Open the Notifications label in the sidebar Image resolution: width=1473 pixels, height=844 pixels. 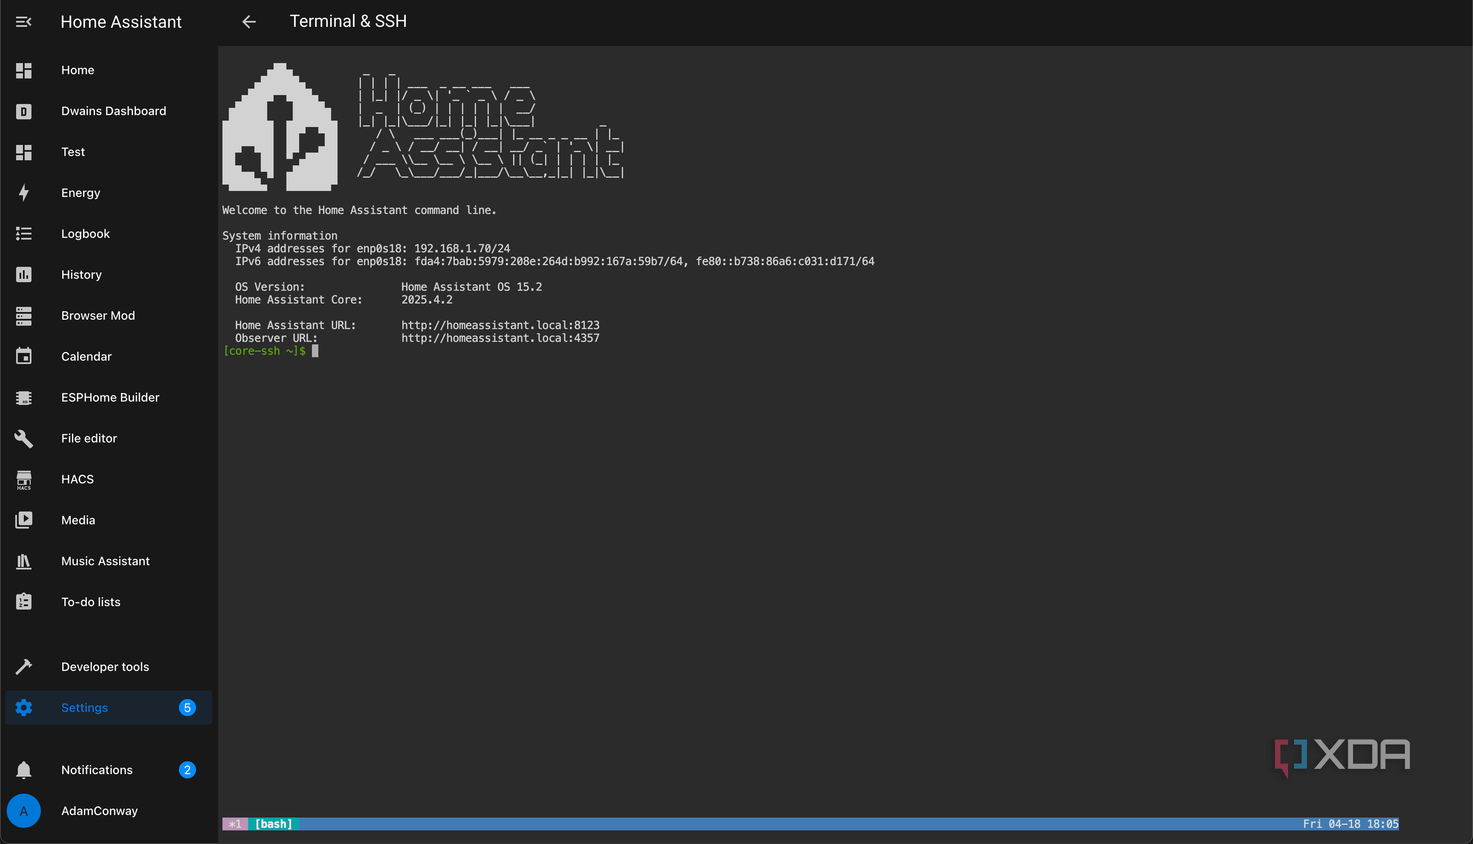pos(97,770)
